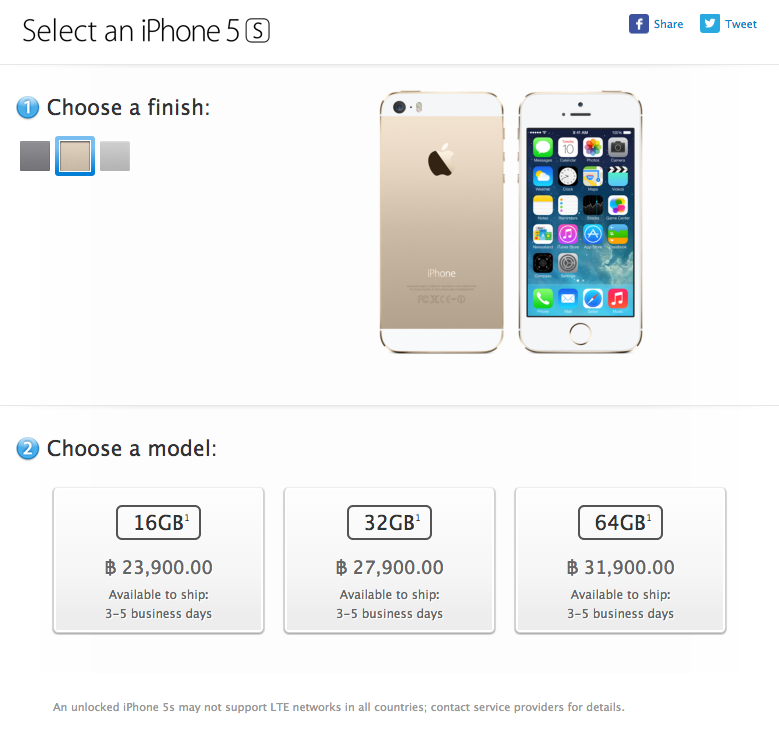Screen dimensions: 779x734
Task: Choose the 16GB model card
Action: (x=158, y=560)
